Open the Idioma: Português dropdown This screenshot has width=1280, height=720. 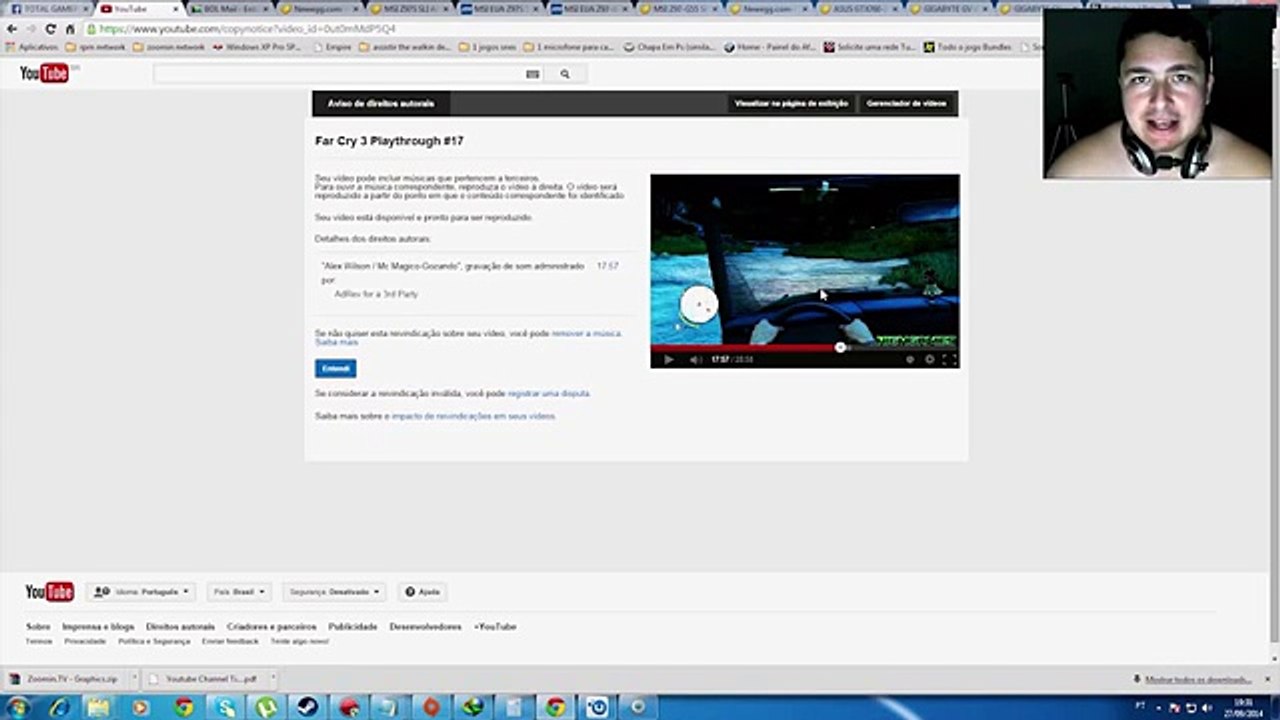141,592
